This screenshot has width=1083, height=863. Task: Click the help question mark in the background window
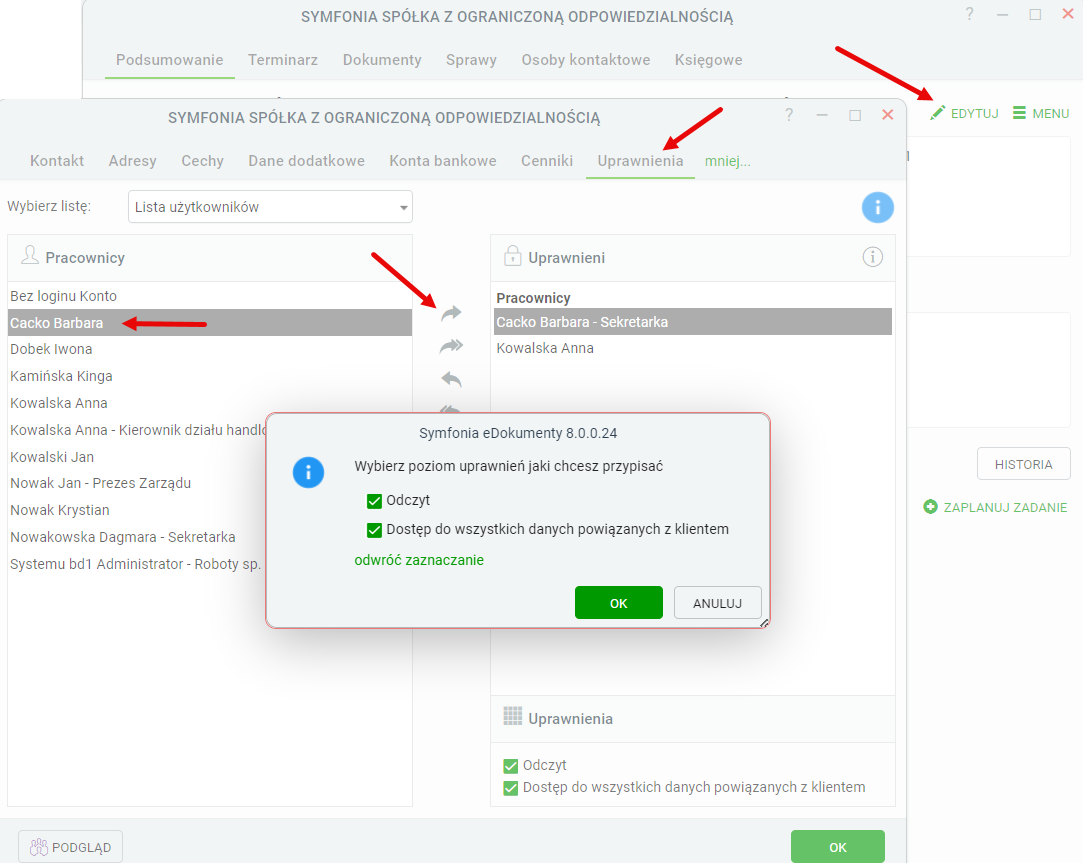(x=969, y=14)
